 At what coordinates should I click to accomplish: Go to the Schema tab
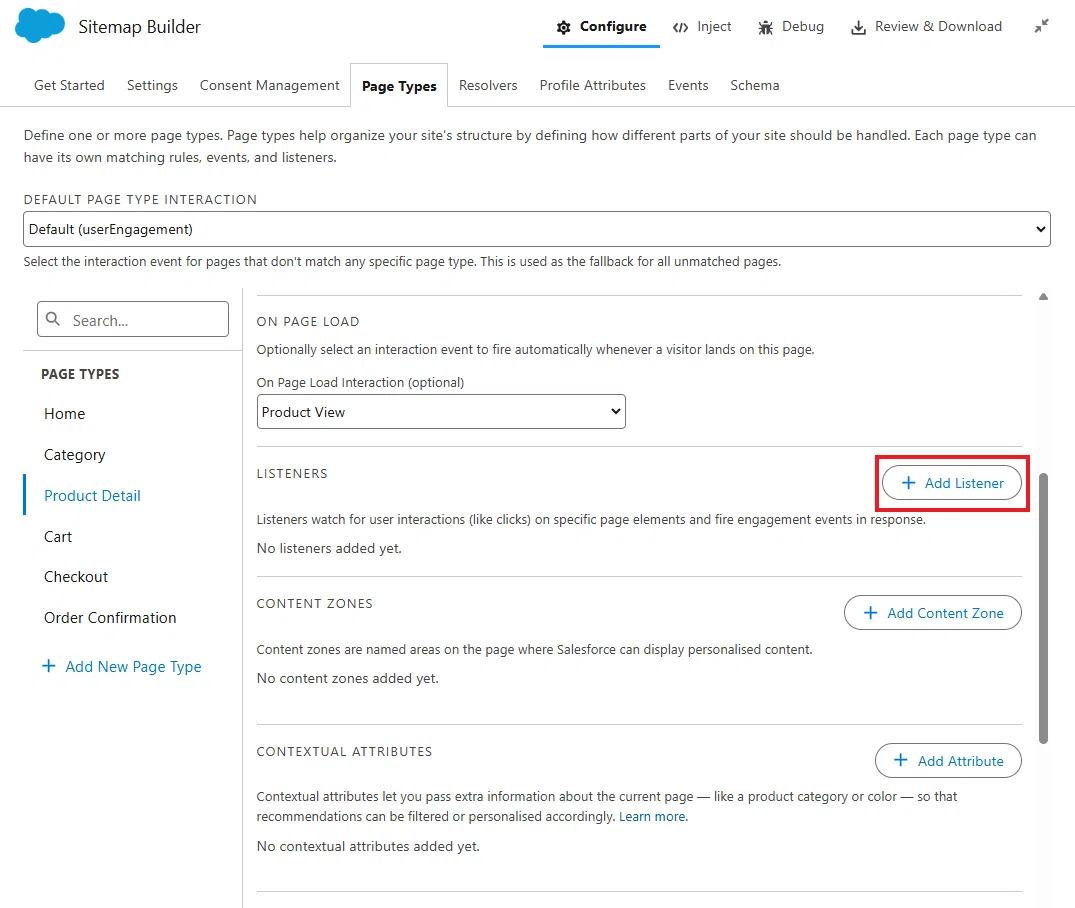[x=754, y=85]
